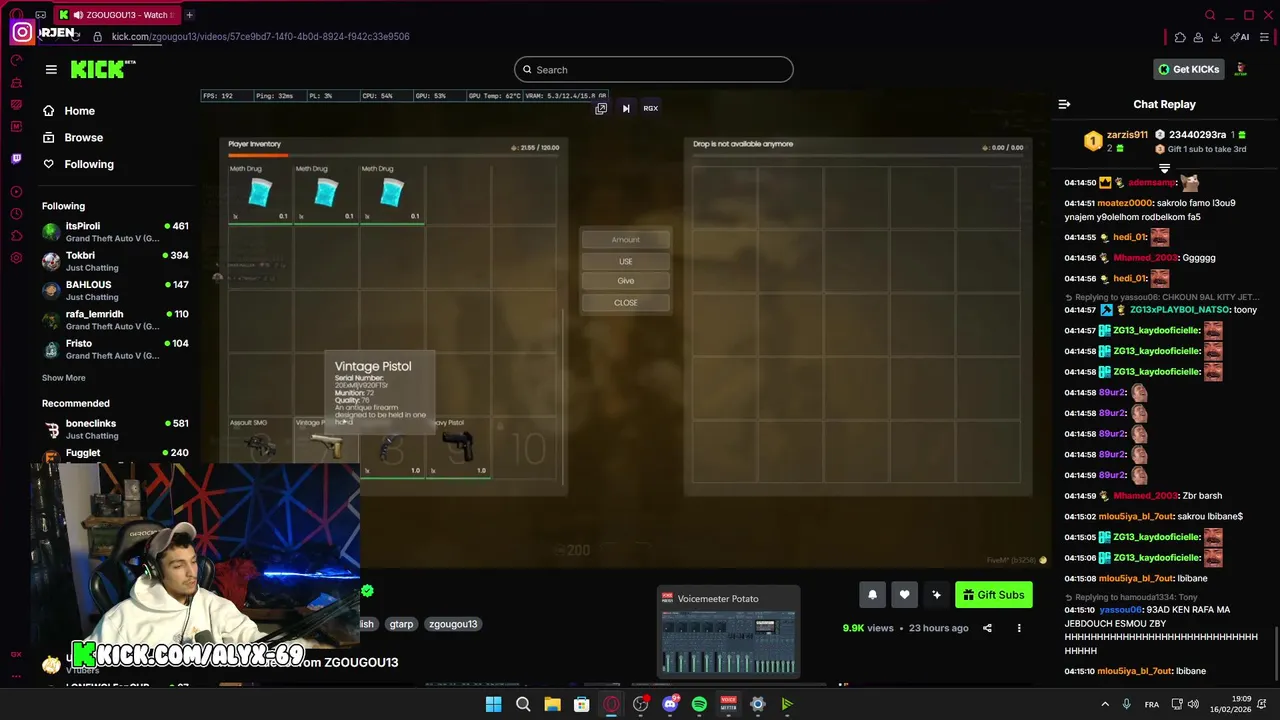Show hidden system tray icons
Image resolution: width=1280 pixels, height=720 pixels.
click(1105, 704)
